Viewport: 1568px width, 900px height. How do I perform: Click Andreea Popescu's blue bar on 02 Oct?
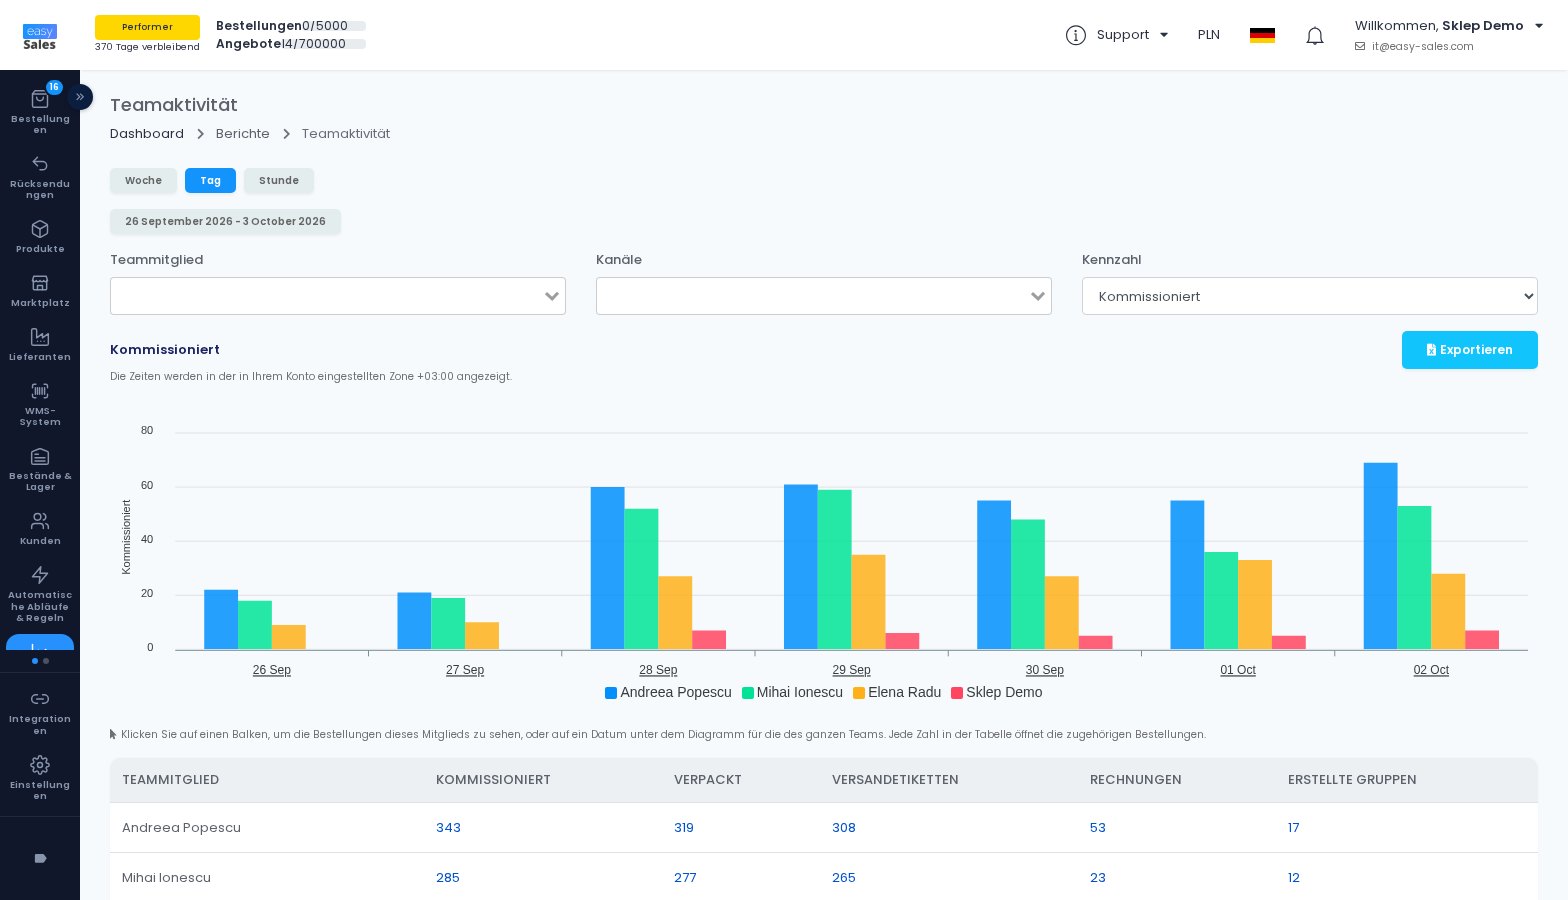tap(1380, 556)
